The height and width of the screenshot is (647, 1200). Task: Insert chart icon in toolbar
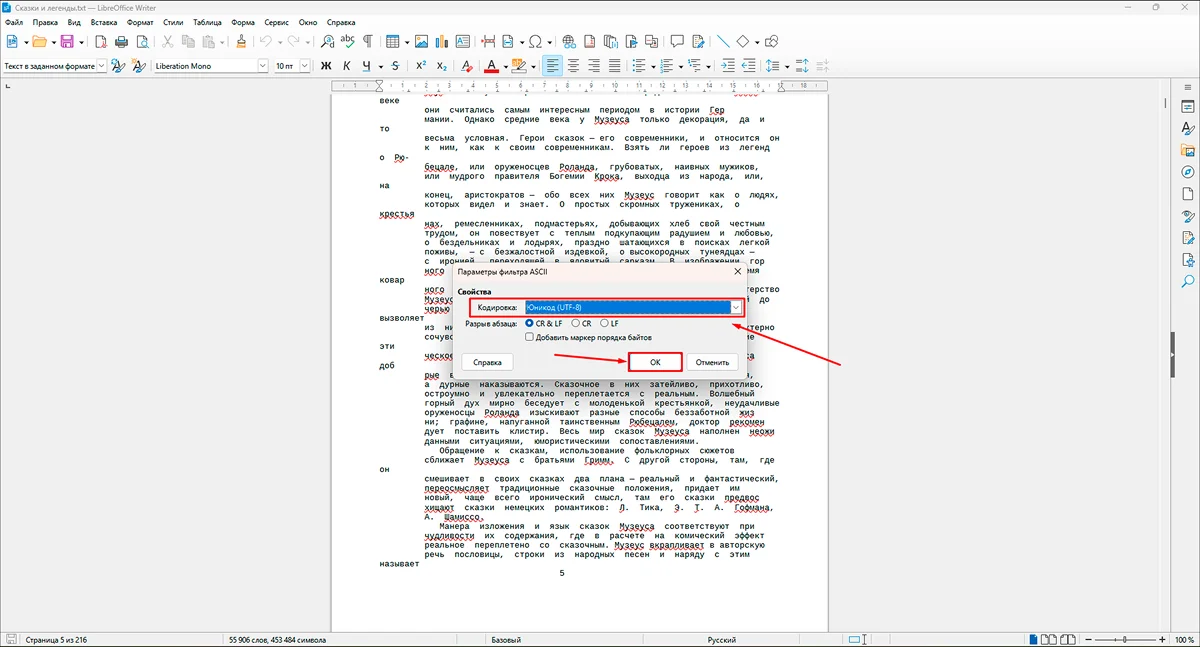[441, 42]
